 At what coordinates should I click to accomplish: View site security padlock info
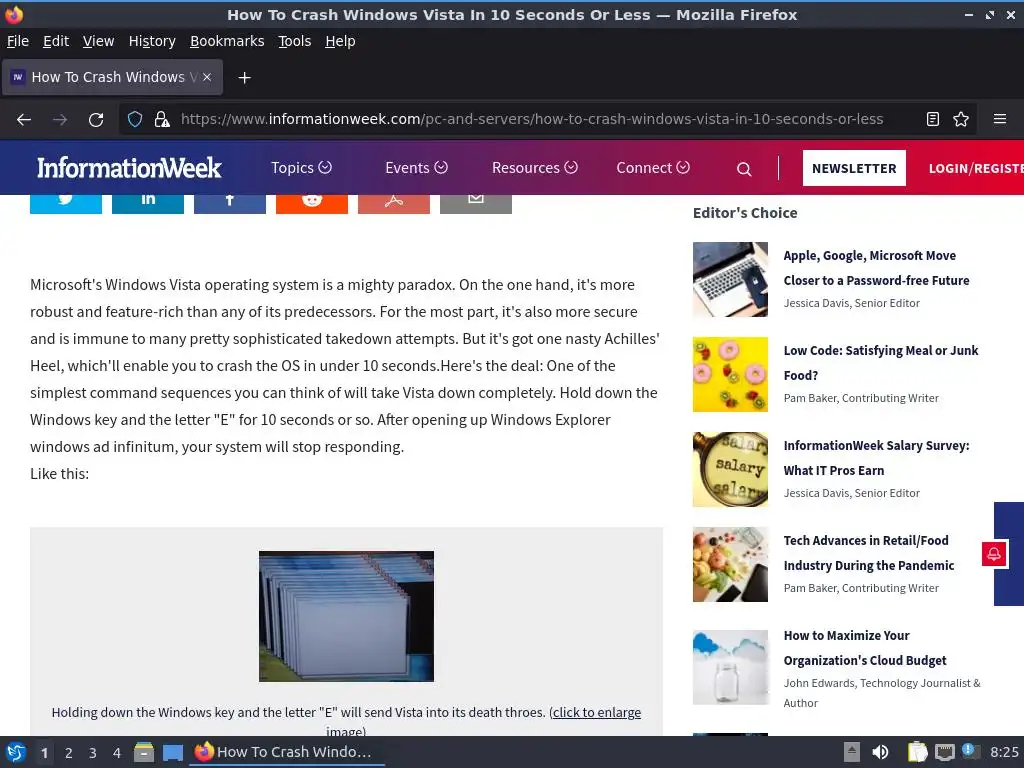(x=162, y=120)
